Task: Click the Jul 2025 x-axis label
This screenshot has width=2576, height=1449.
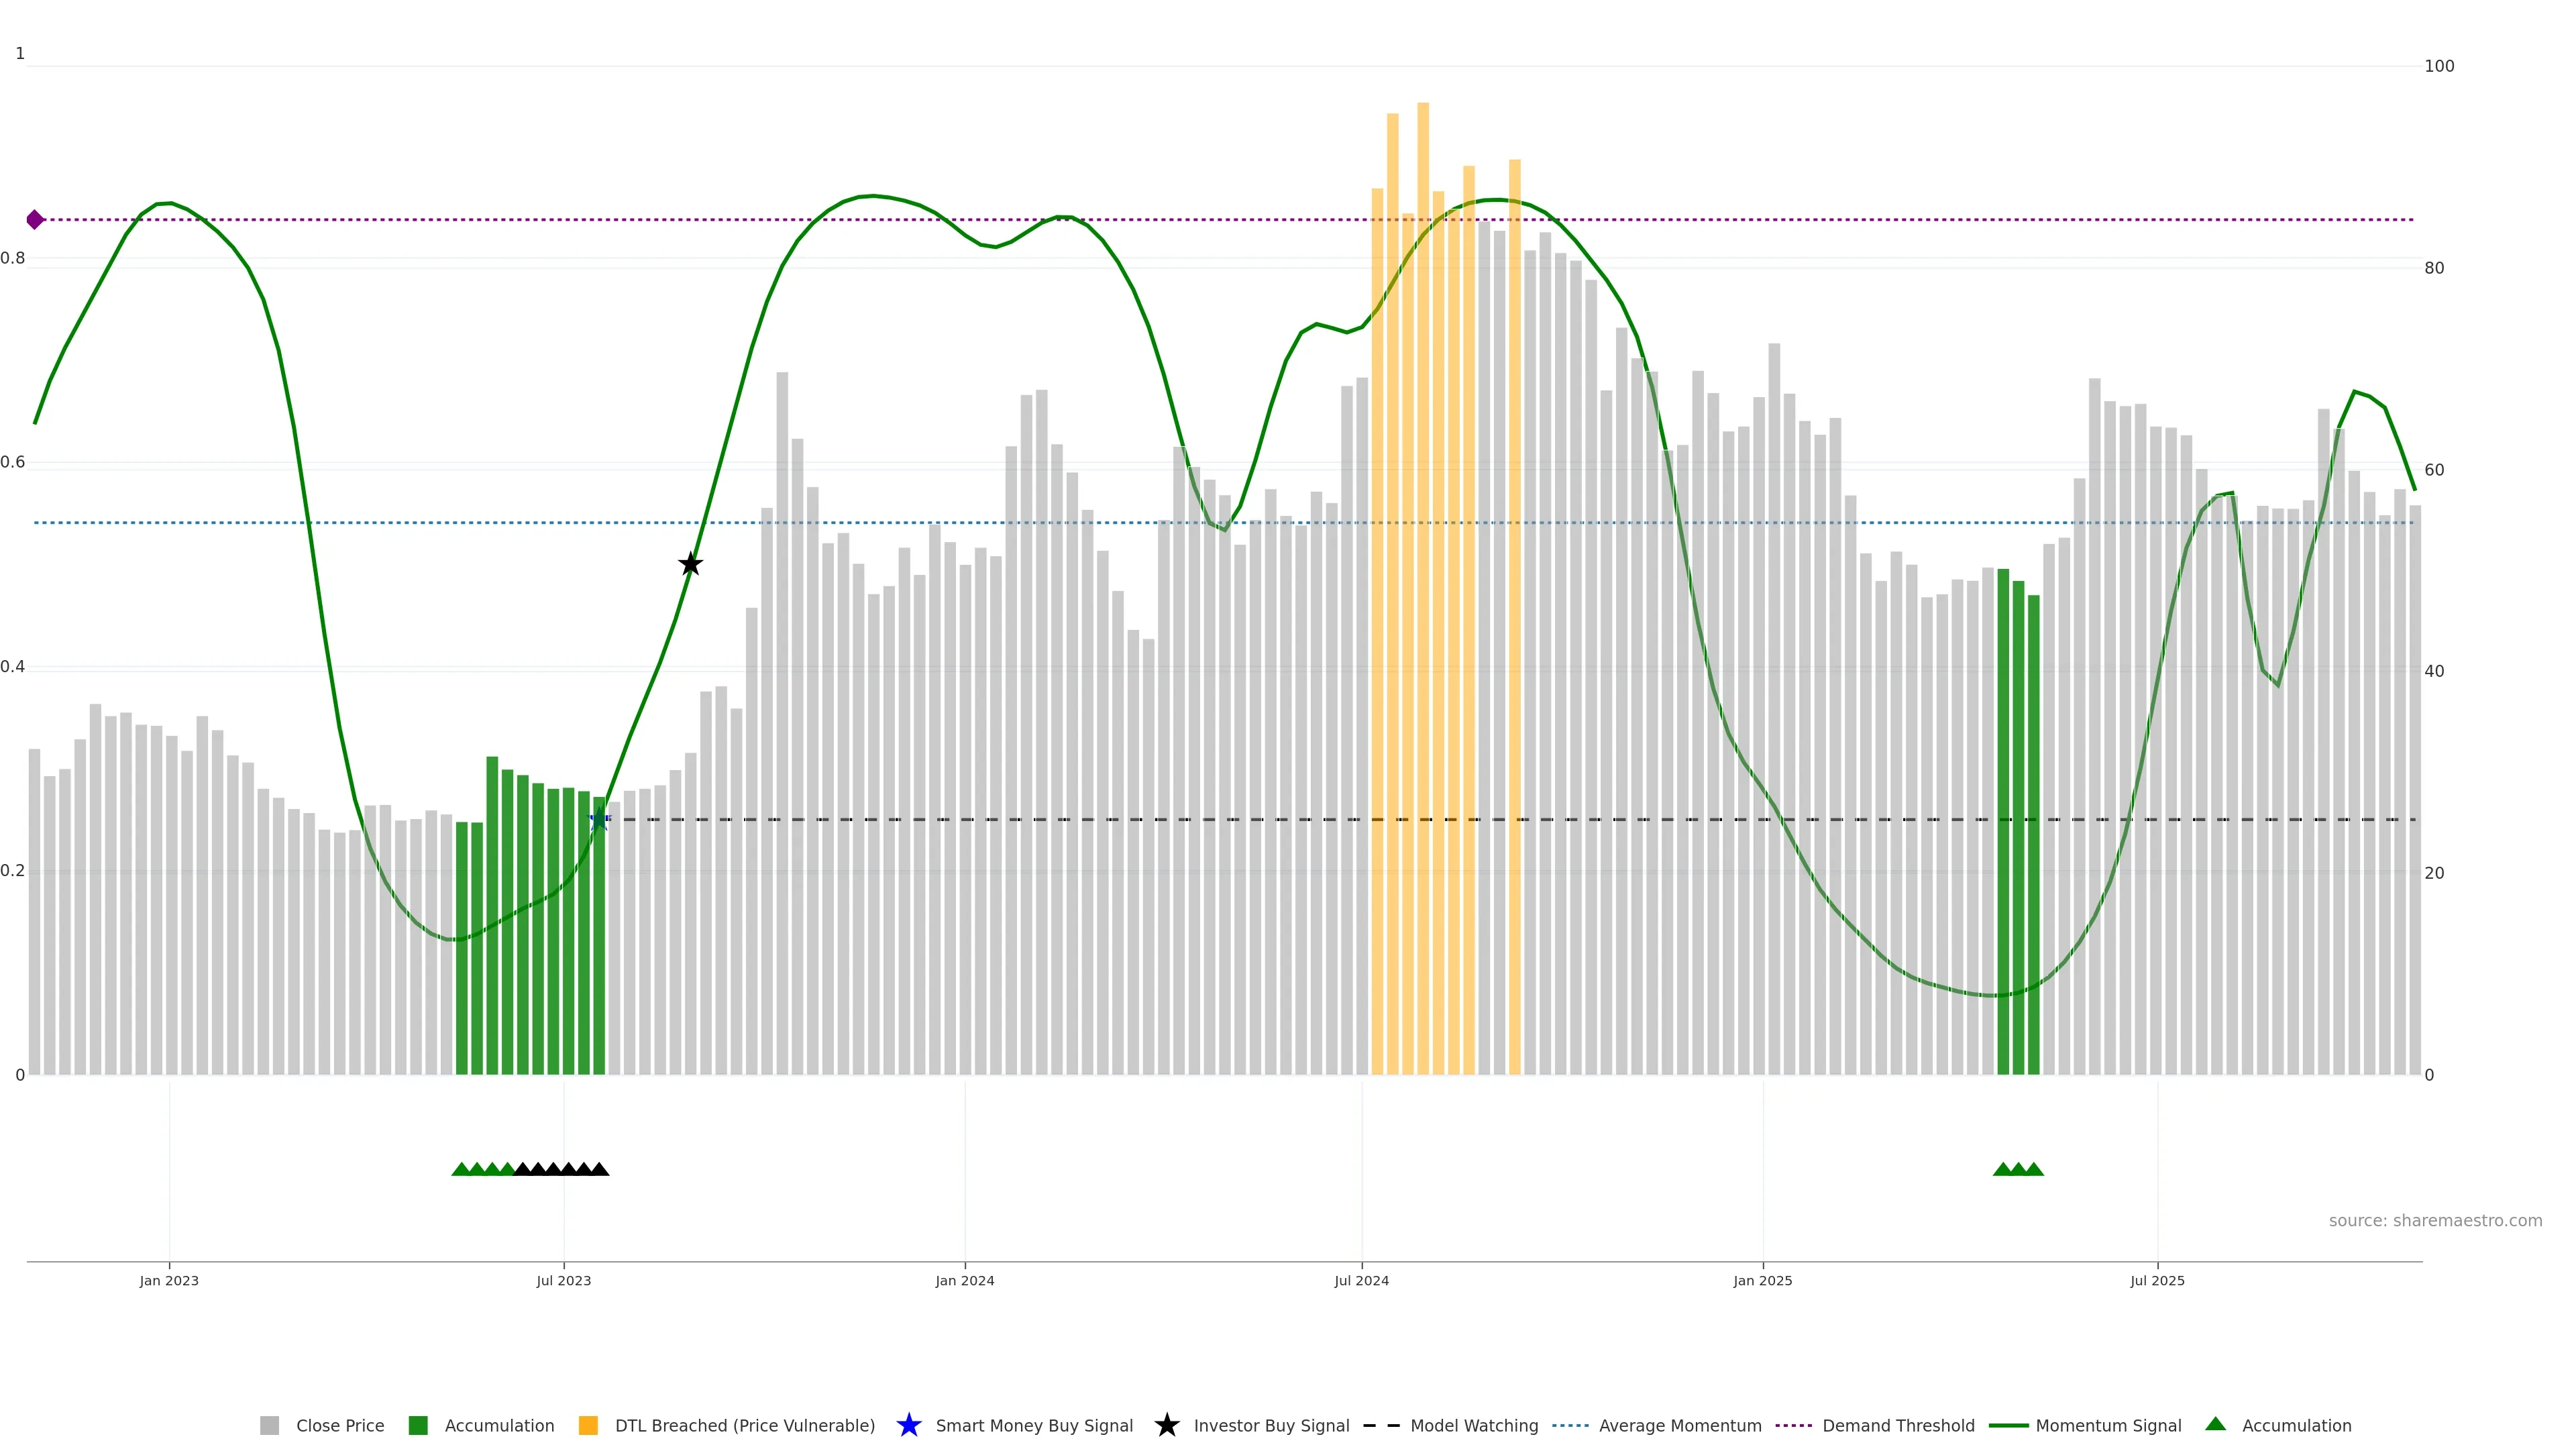Action: [x=2157, y=1280]
